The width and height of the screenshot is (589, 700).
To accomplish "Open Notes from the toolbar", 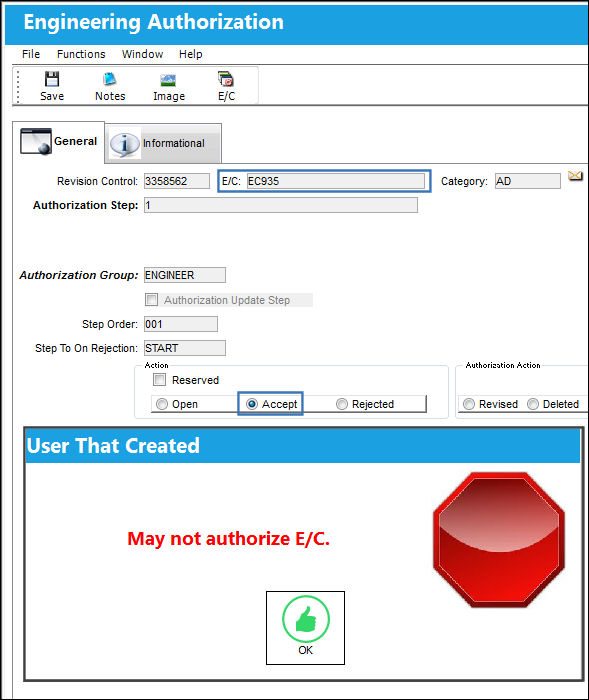I will click(110, 86).
